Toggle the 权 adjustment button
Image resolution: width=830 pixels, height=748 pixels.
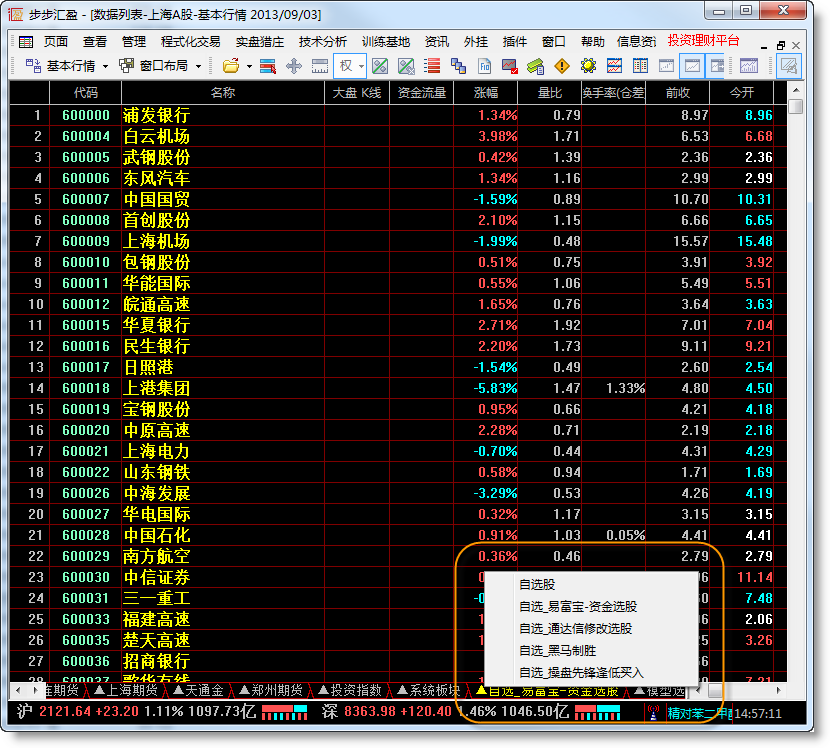(x=346, y=66)
